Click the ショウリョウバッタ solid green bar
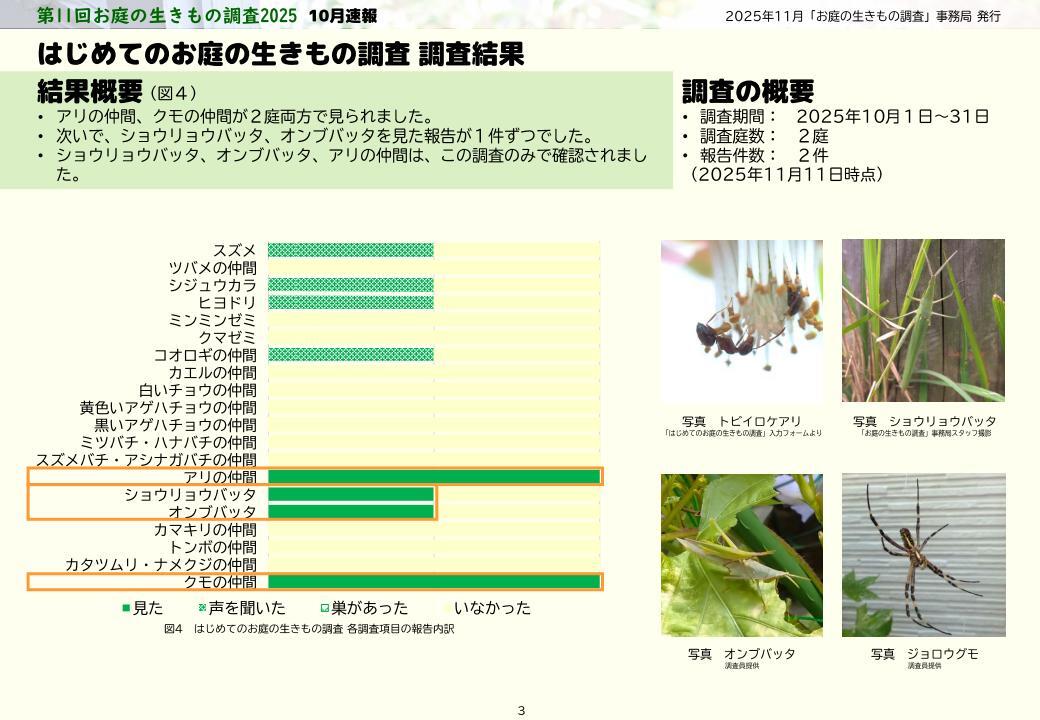The width and height of the screenshot is (1040, 720). [351, 495]
